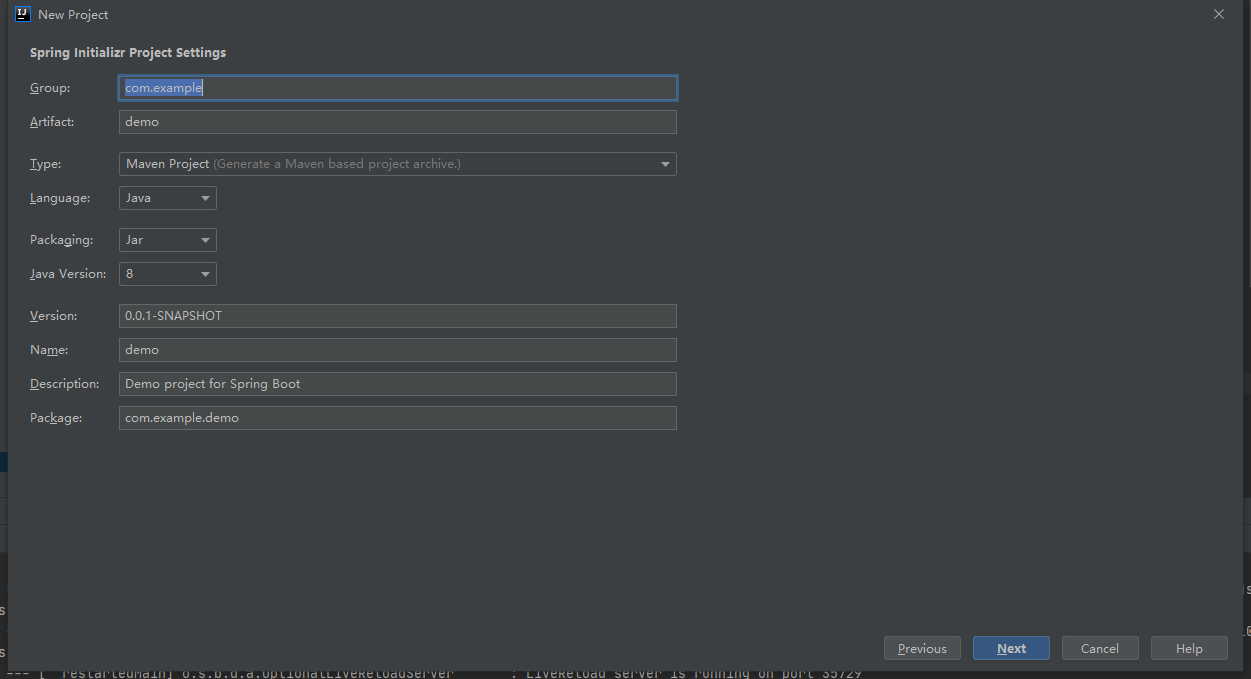Image resolution: width=1251 pixels, height=679 pixels.
Task: Expand the Packaging dropdown showing Jar
Action: click(x=168, y=240)
